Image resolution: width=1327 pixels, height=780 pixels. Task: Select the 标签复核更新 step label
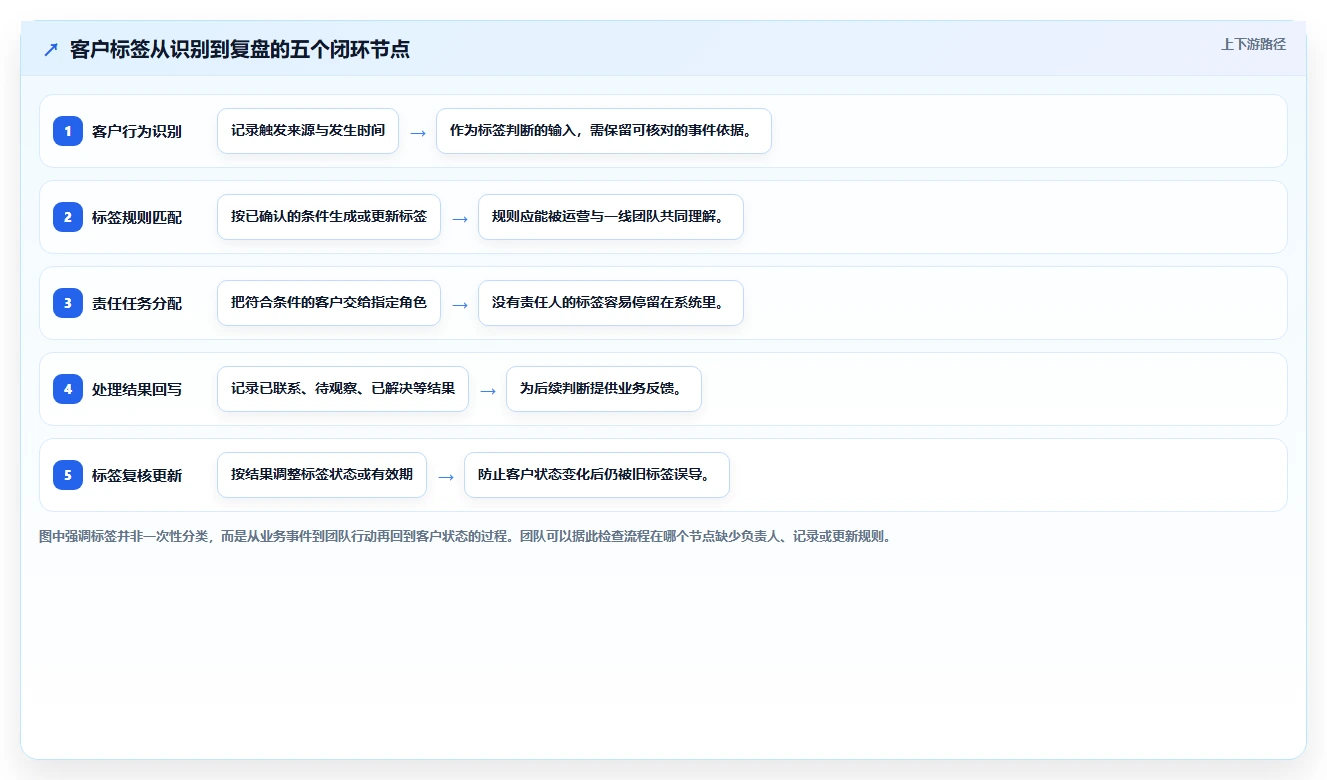pyautogui.click(x=137, y=475)
